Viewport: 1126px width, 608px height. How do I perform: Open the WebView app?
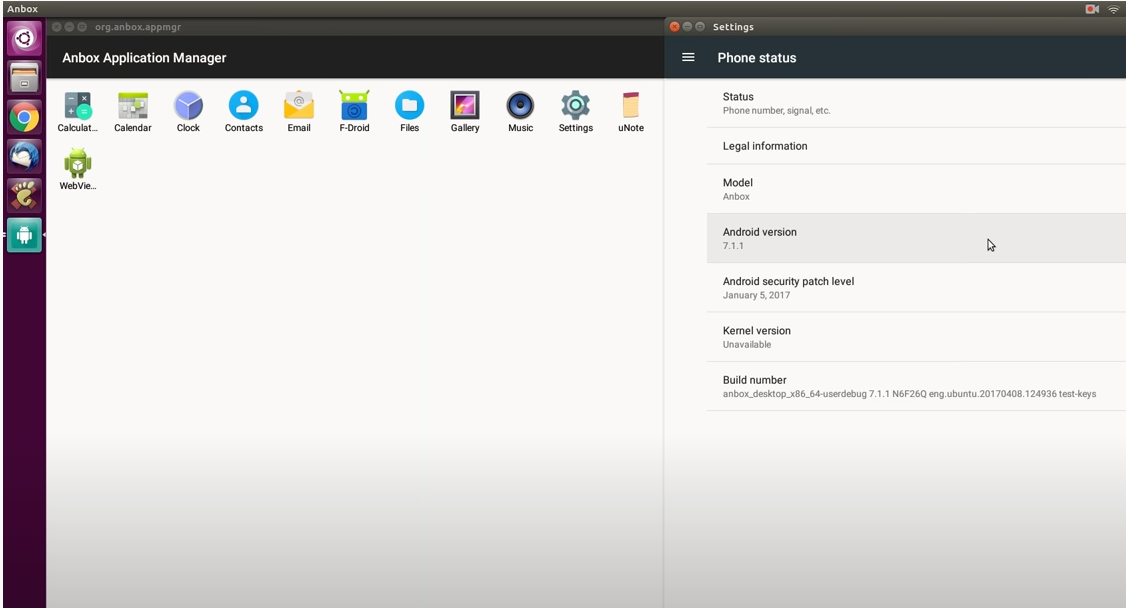coord(77,165)
